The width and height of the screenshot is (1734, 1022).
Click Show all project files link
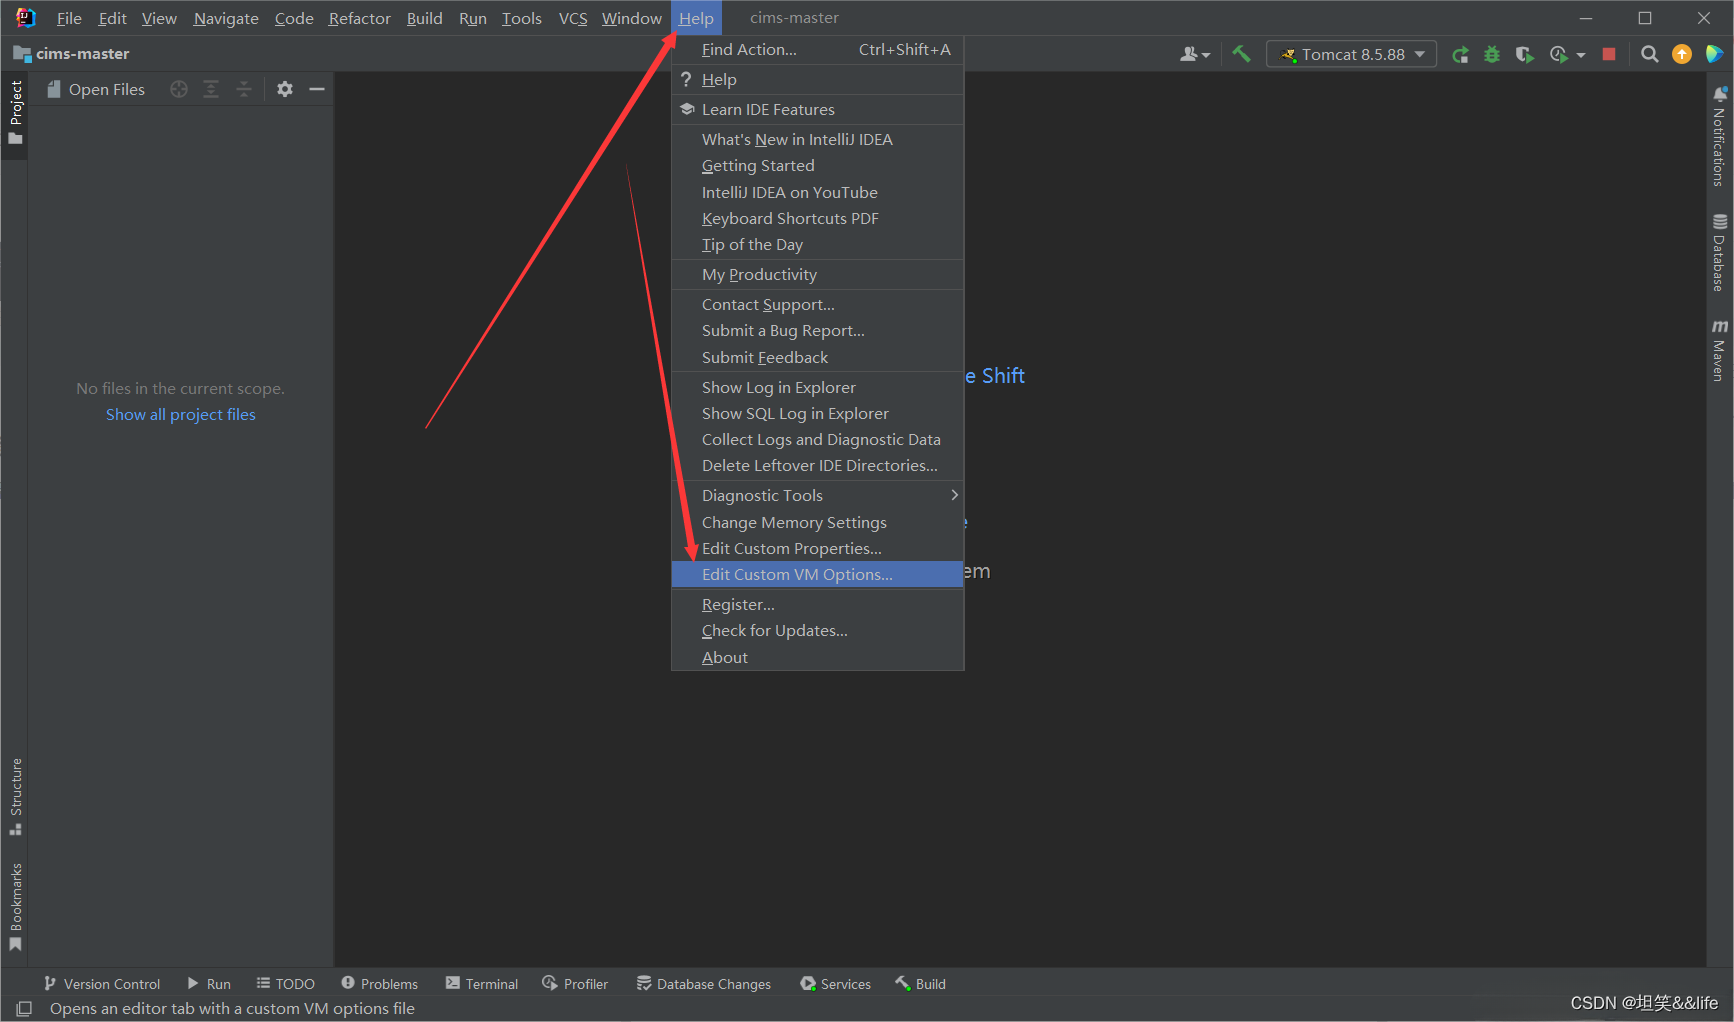click(x=181, y=414)
